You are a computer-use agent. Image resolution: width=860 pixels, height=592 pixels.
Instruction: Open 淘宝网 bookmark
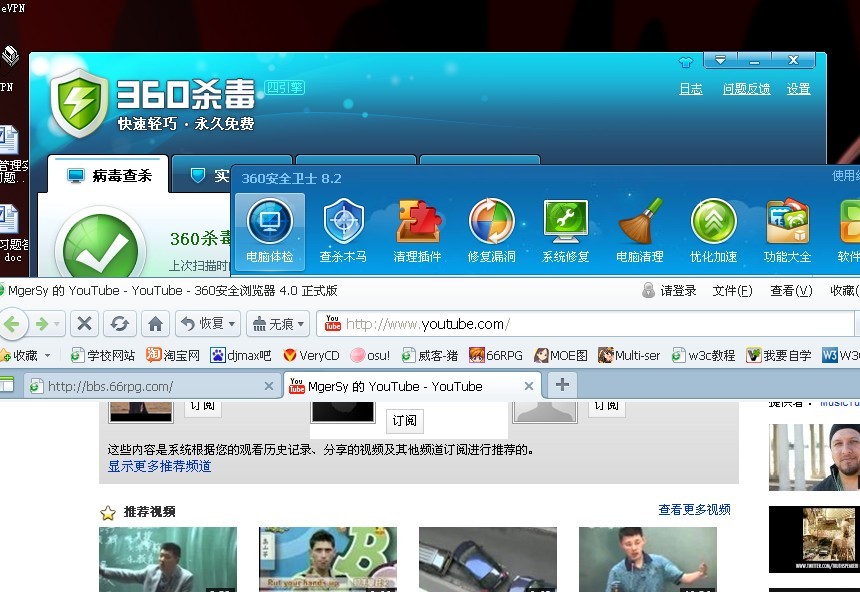pyautogui.click(x=173, y=356)
